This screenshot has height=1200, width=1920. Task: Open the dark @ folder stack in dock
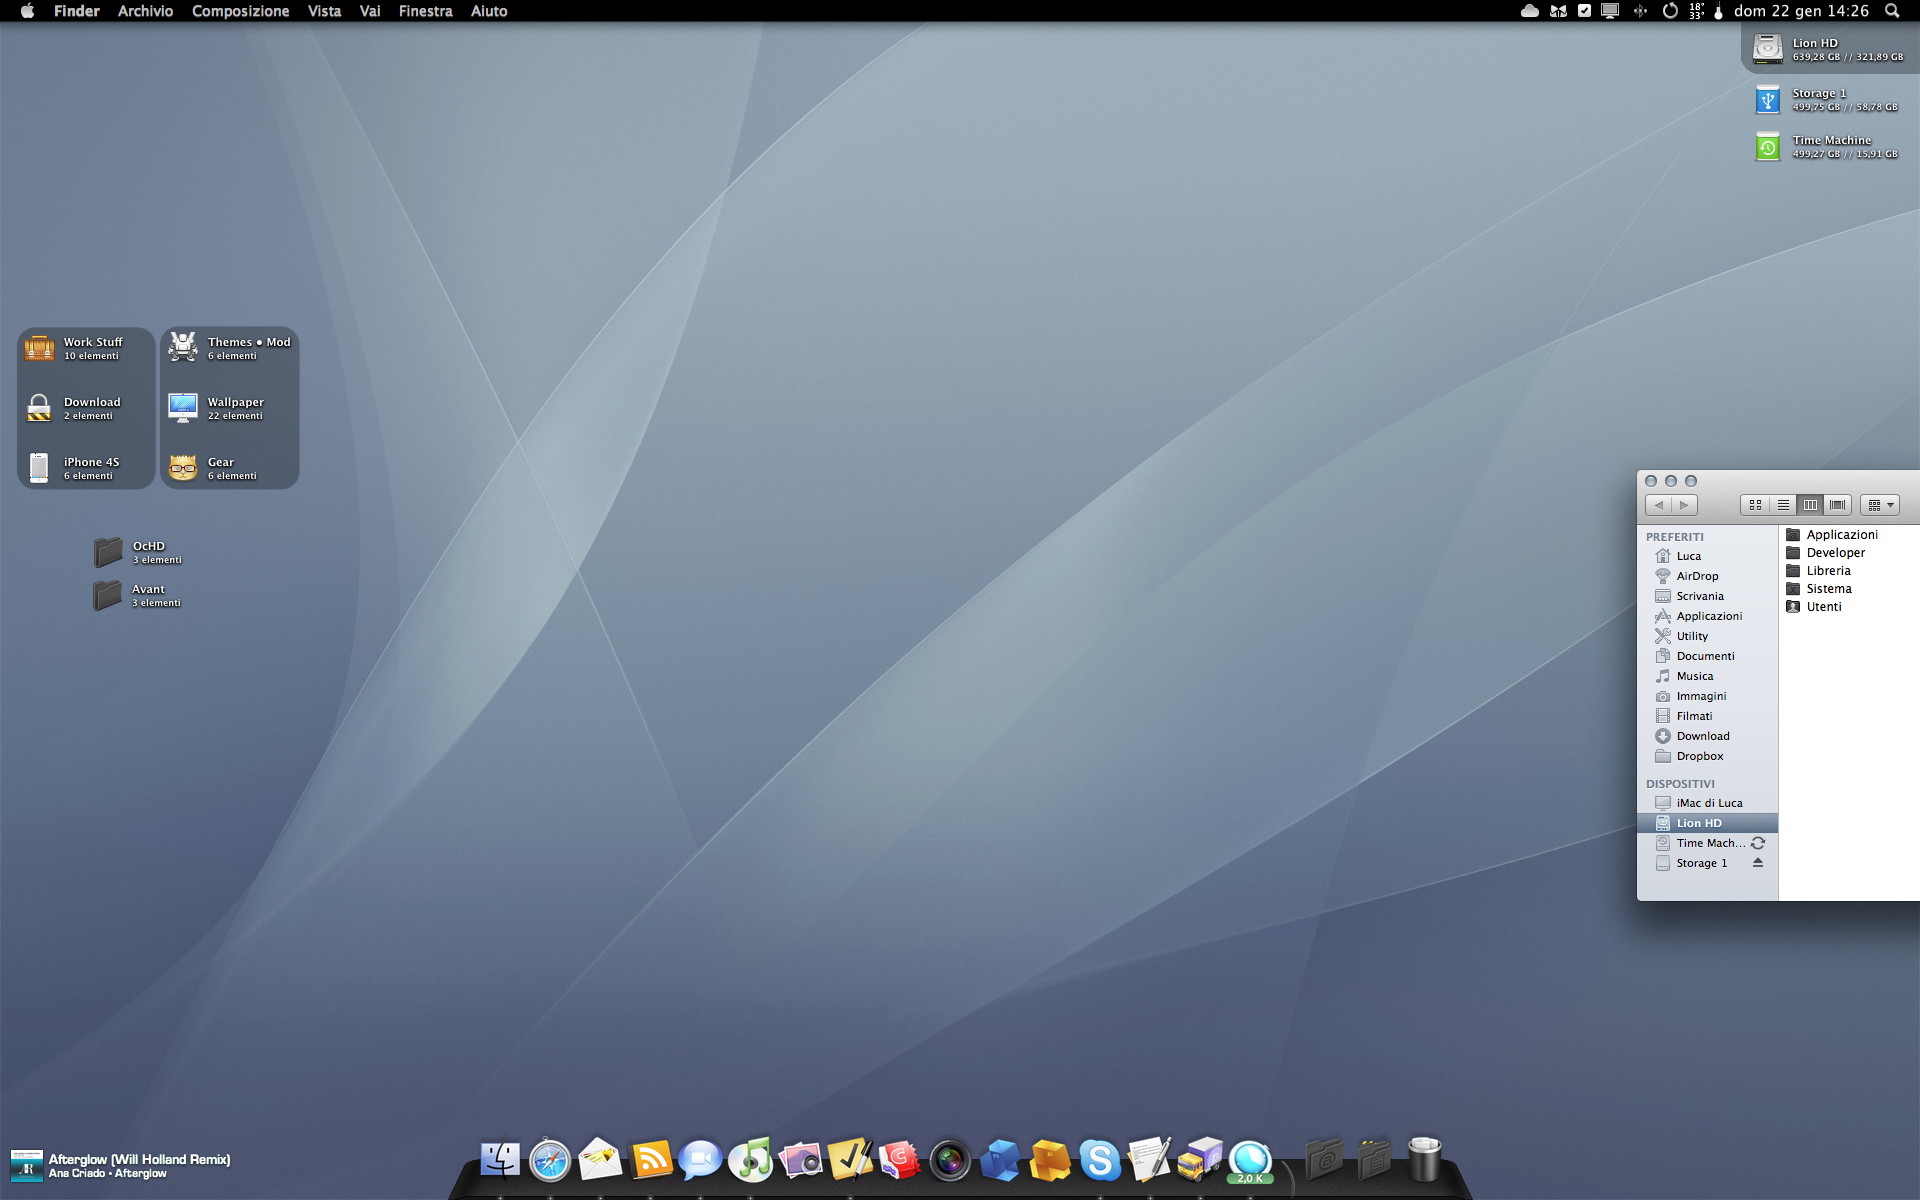1324,1160
